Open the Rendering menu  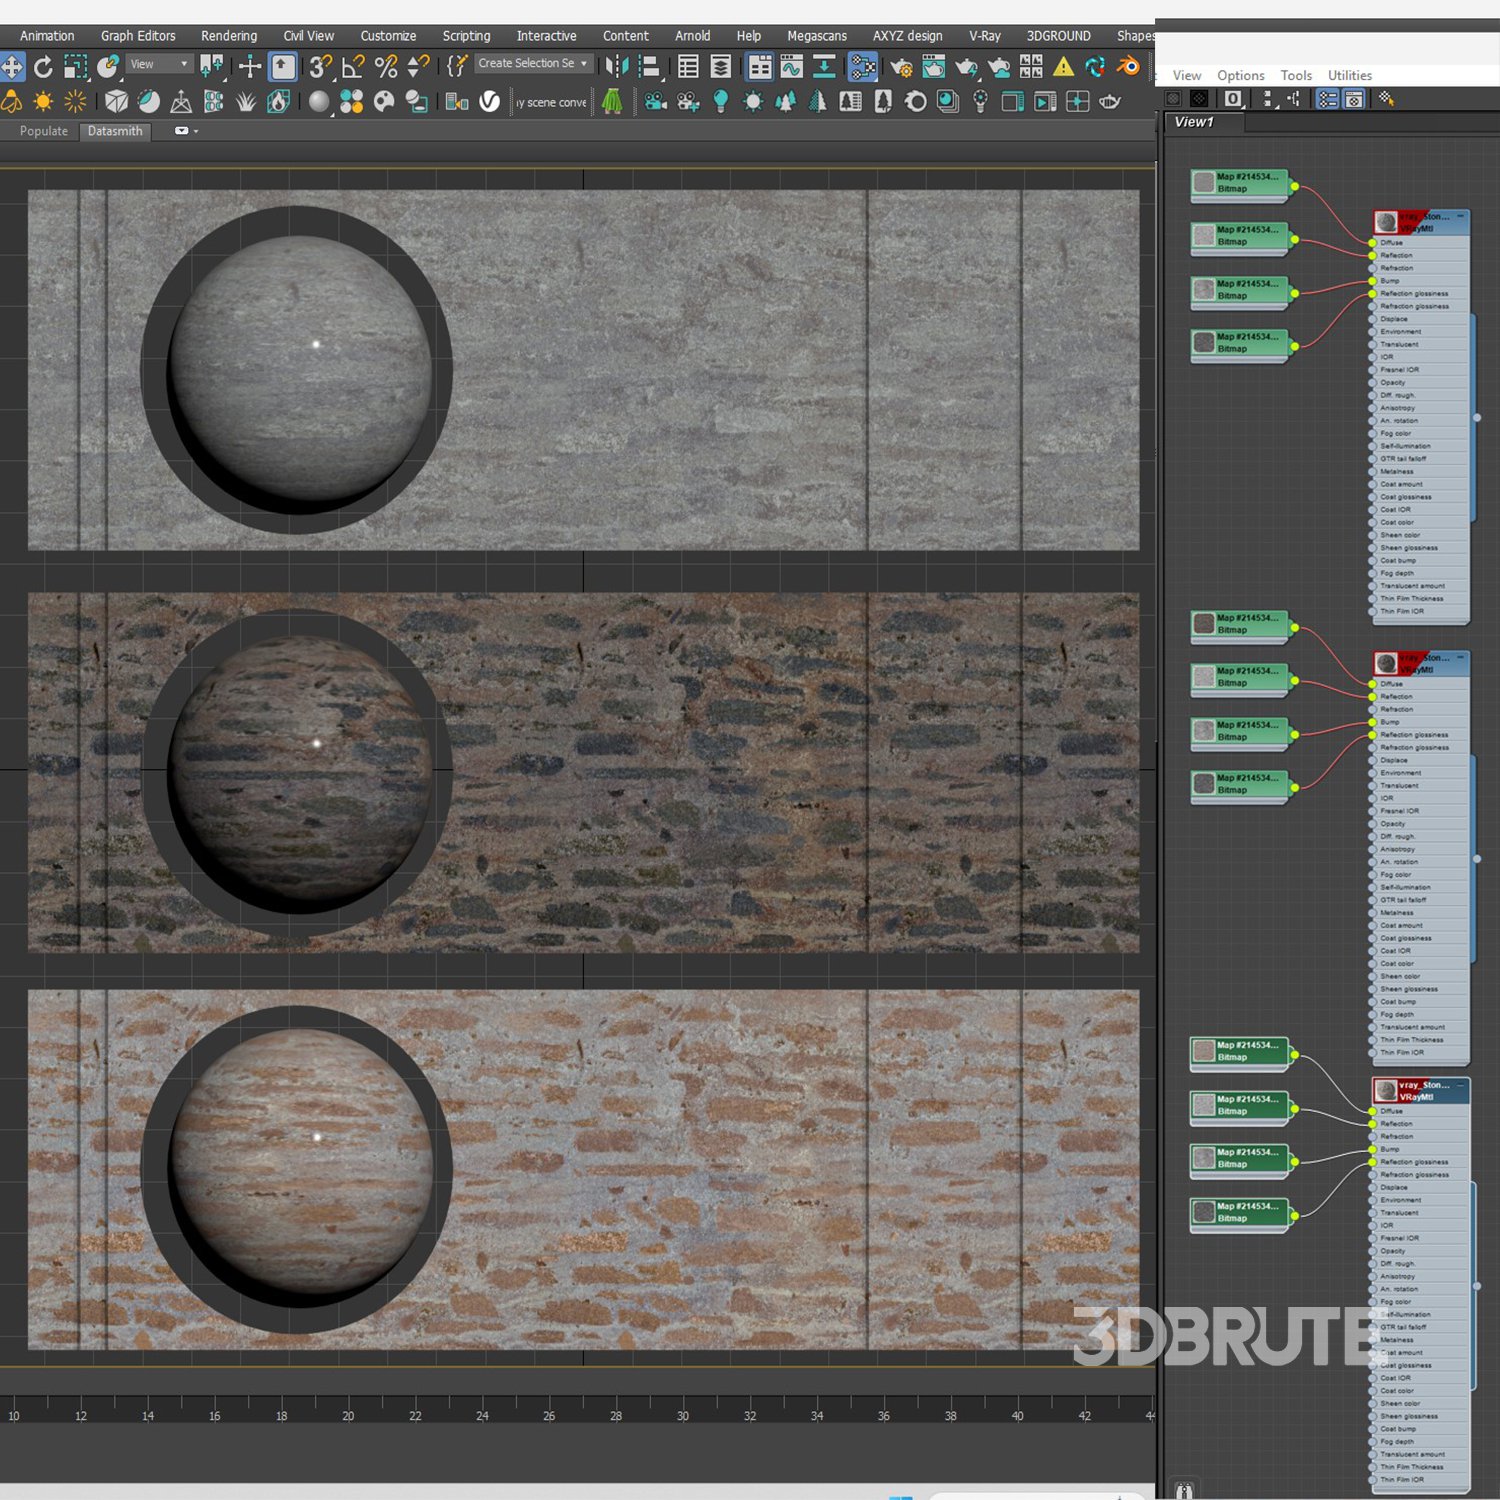coord(228,36)
